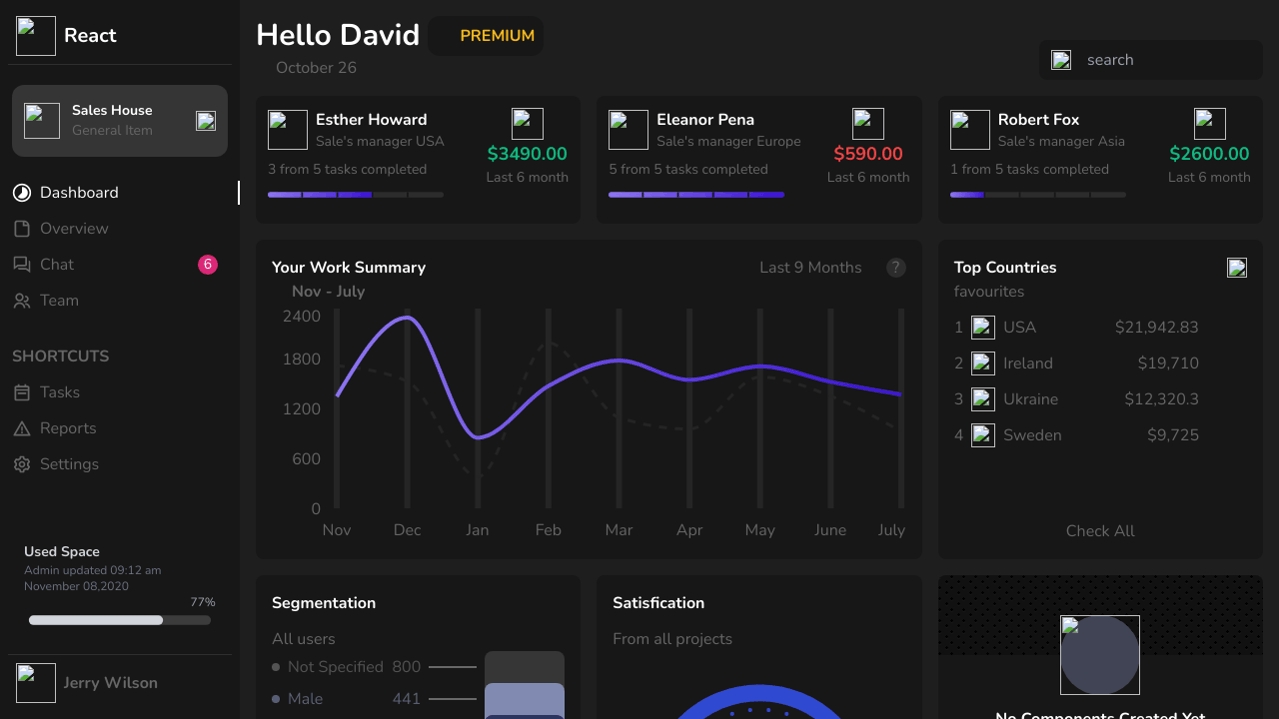Click the USA flag icon
1279x719 pixels.
(983, 328)
